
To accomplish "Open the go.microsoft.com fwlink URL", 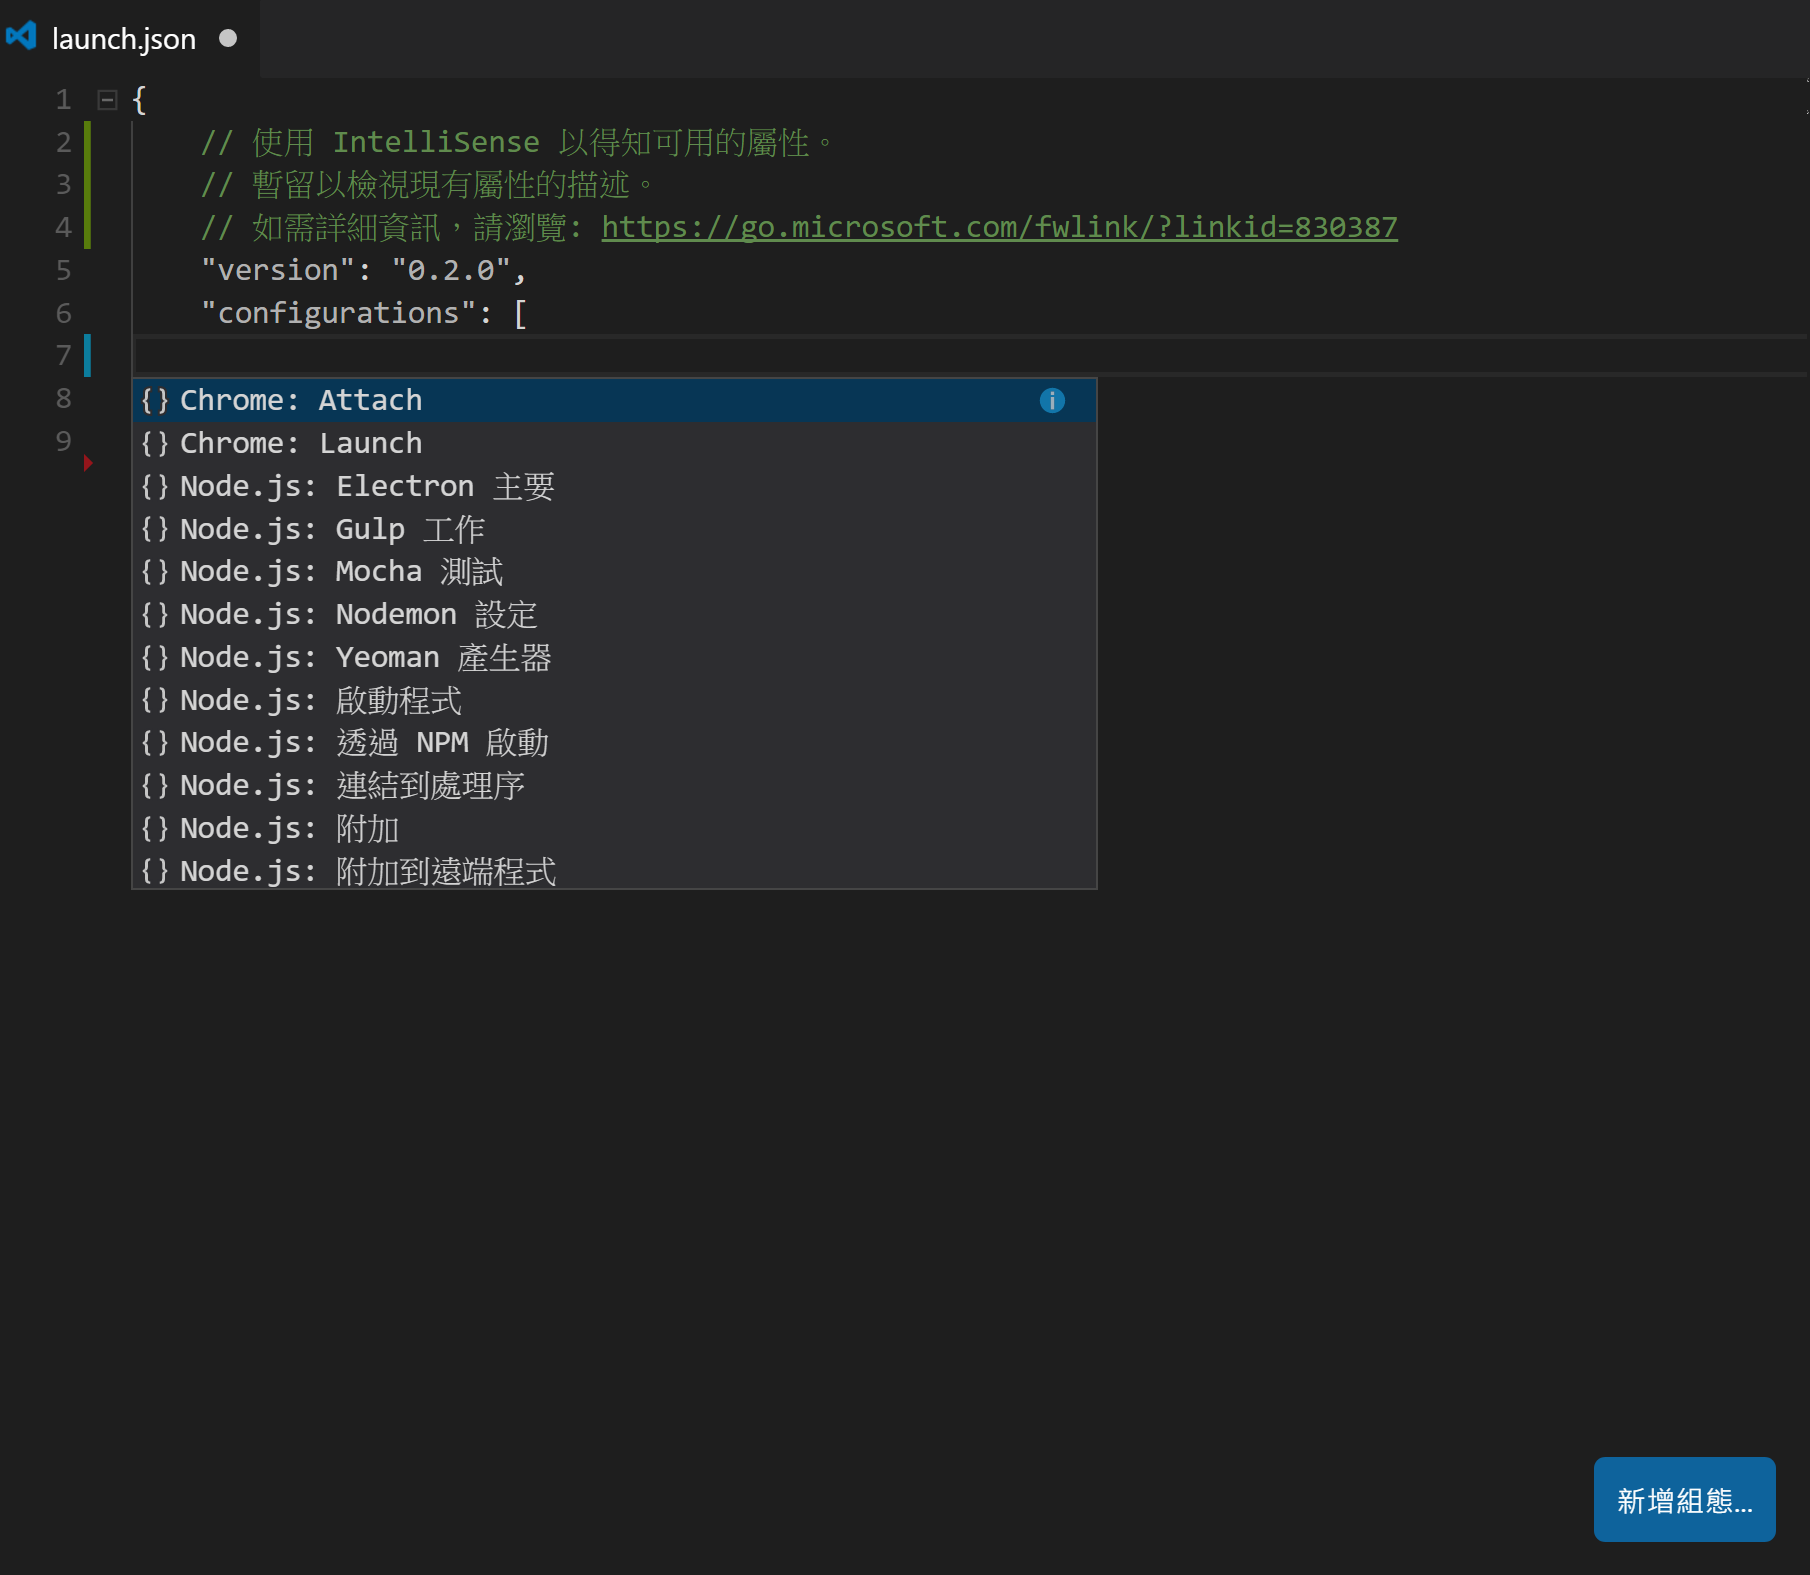I will (x=999, y=227).
